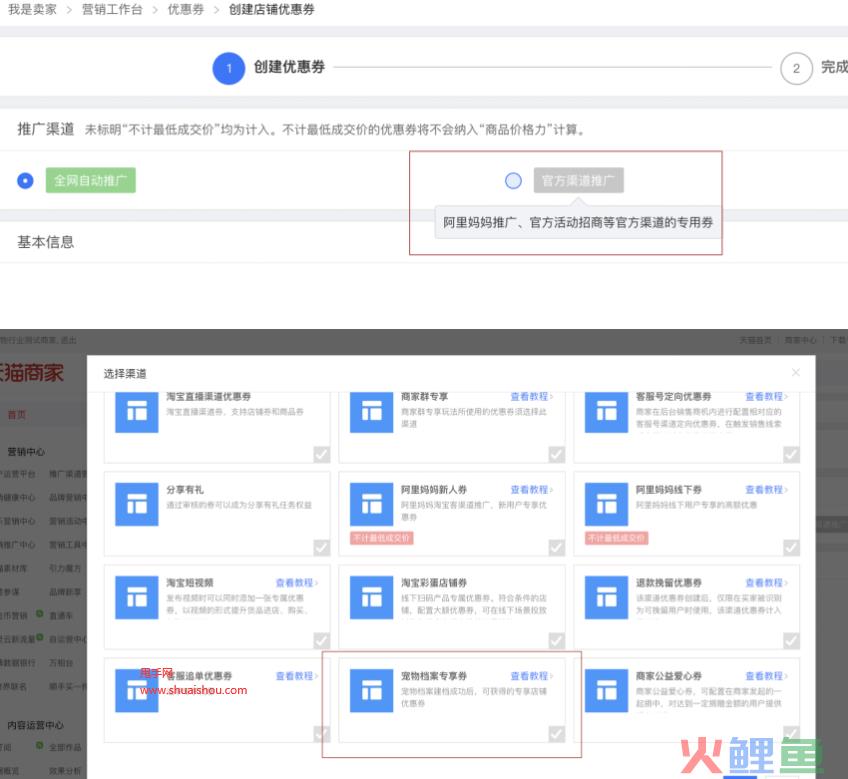Open 首页 in the sidebar
The width and height of the screenshot is (848, 779).
point(17,414)
